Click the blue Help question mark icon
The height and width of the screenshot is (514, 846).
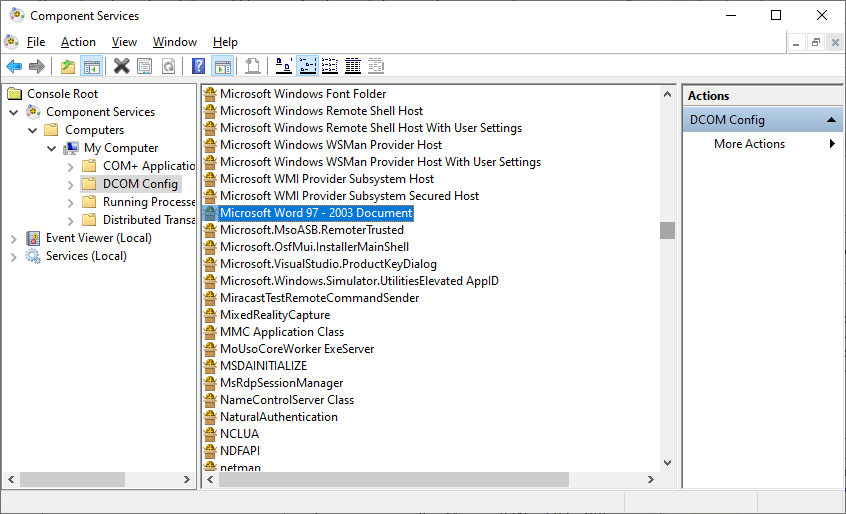tap(199, 66)
